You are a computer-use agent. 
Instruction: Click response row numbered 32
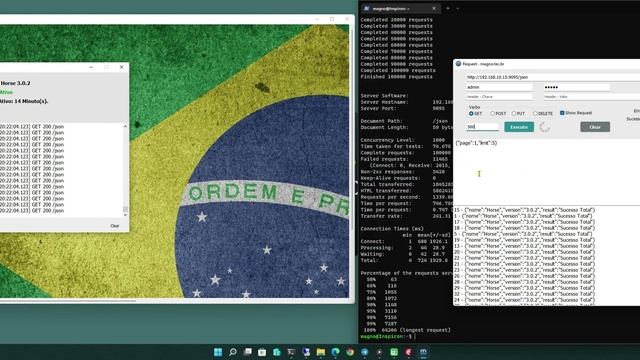pyautogui.click(x=524, y=294)
